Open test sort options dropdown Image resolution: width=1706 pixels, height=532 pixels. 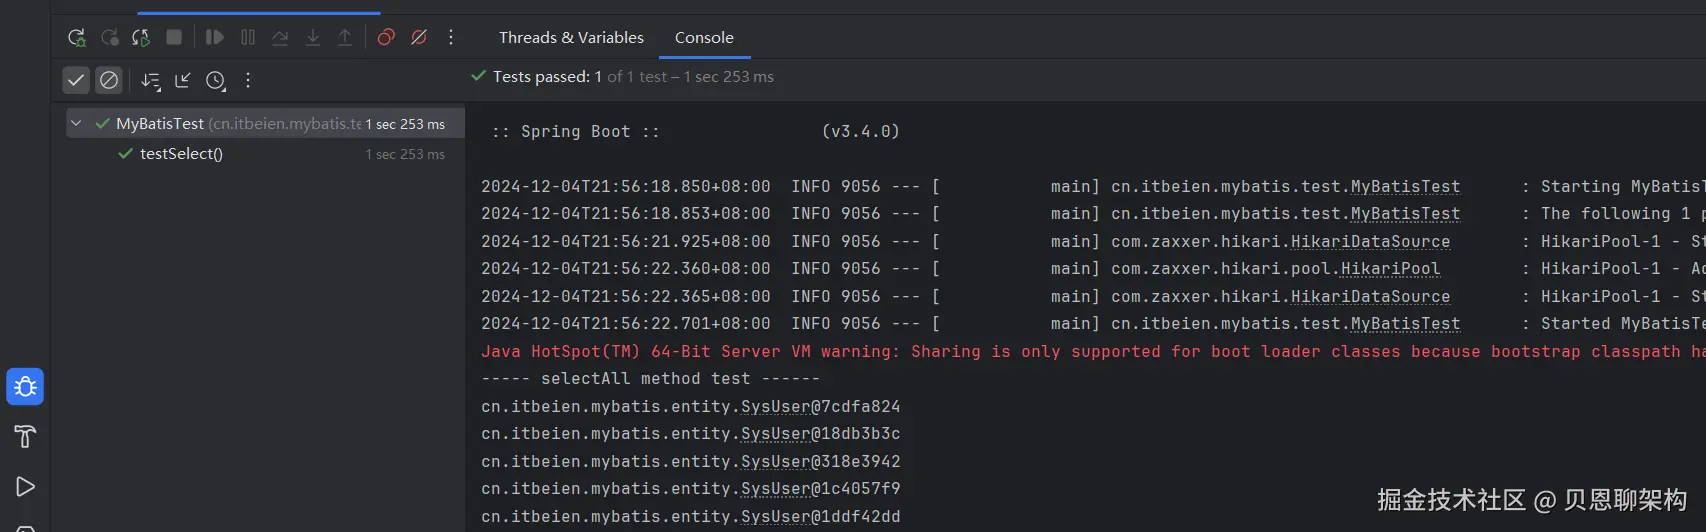pos(151,81)
